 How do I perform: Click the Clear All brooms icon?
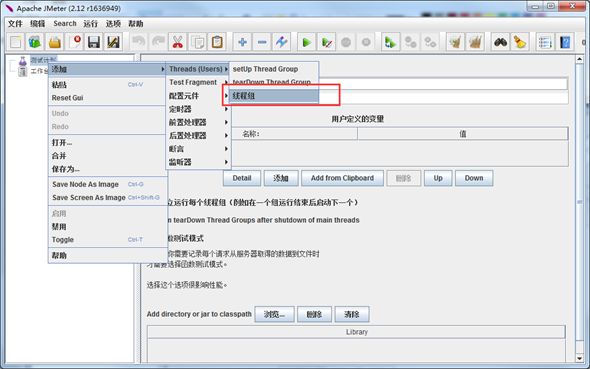point(475,42)
